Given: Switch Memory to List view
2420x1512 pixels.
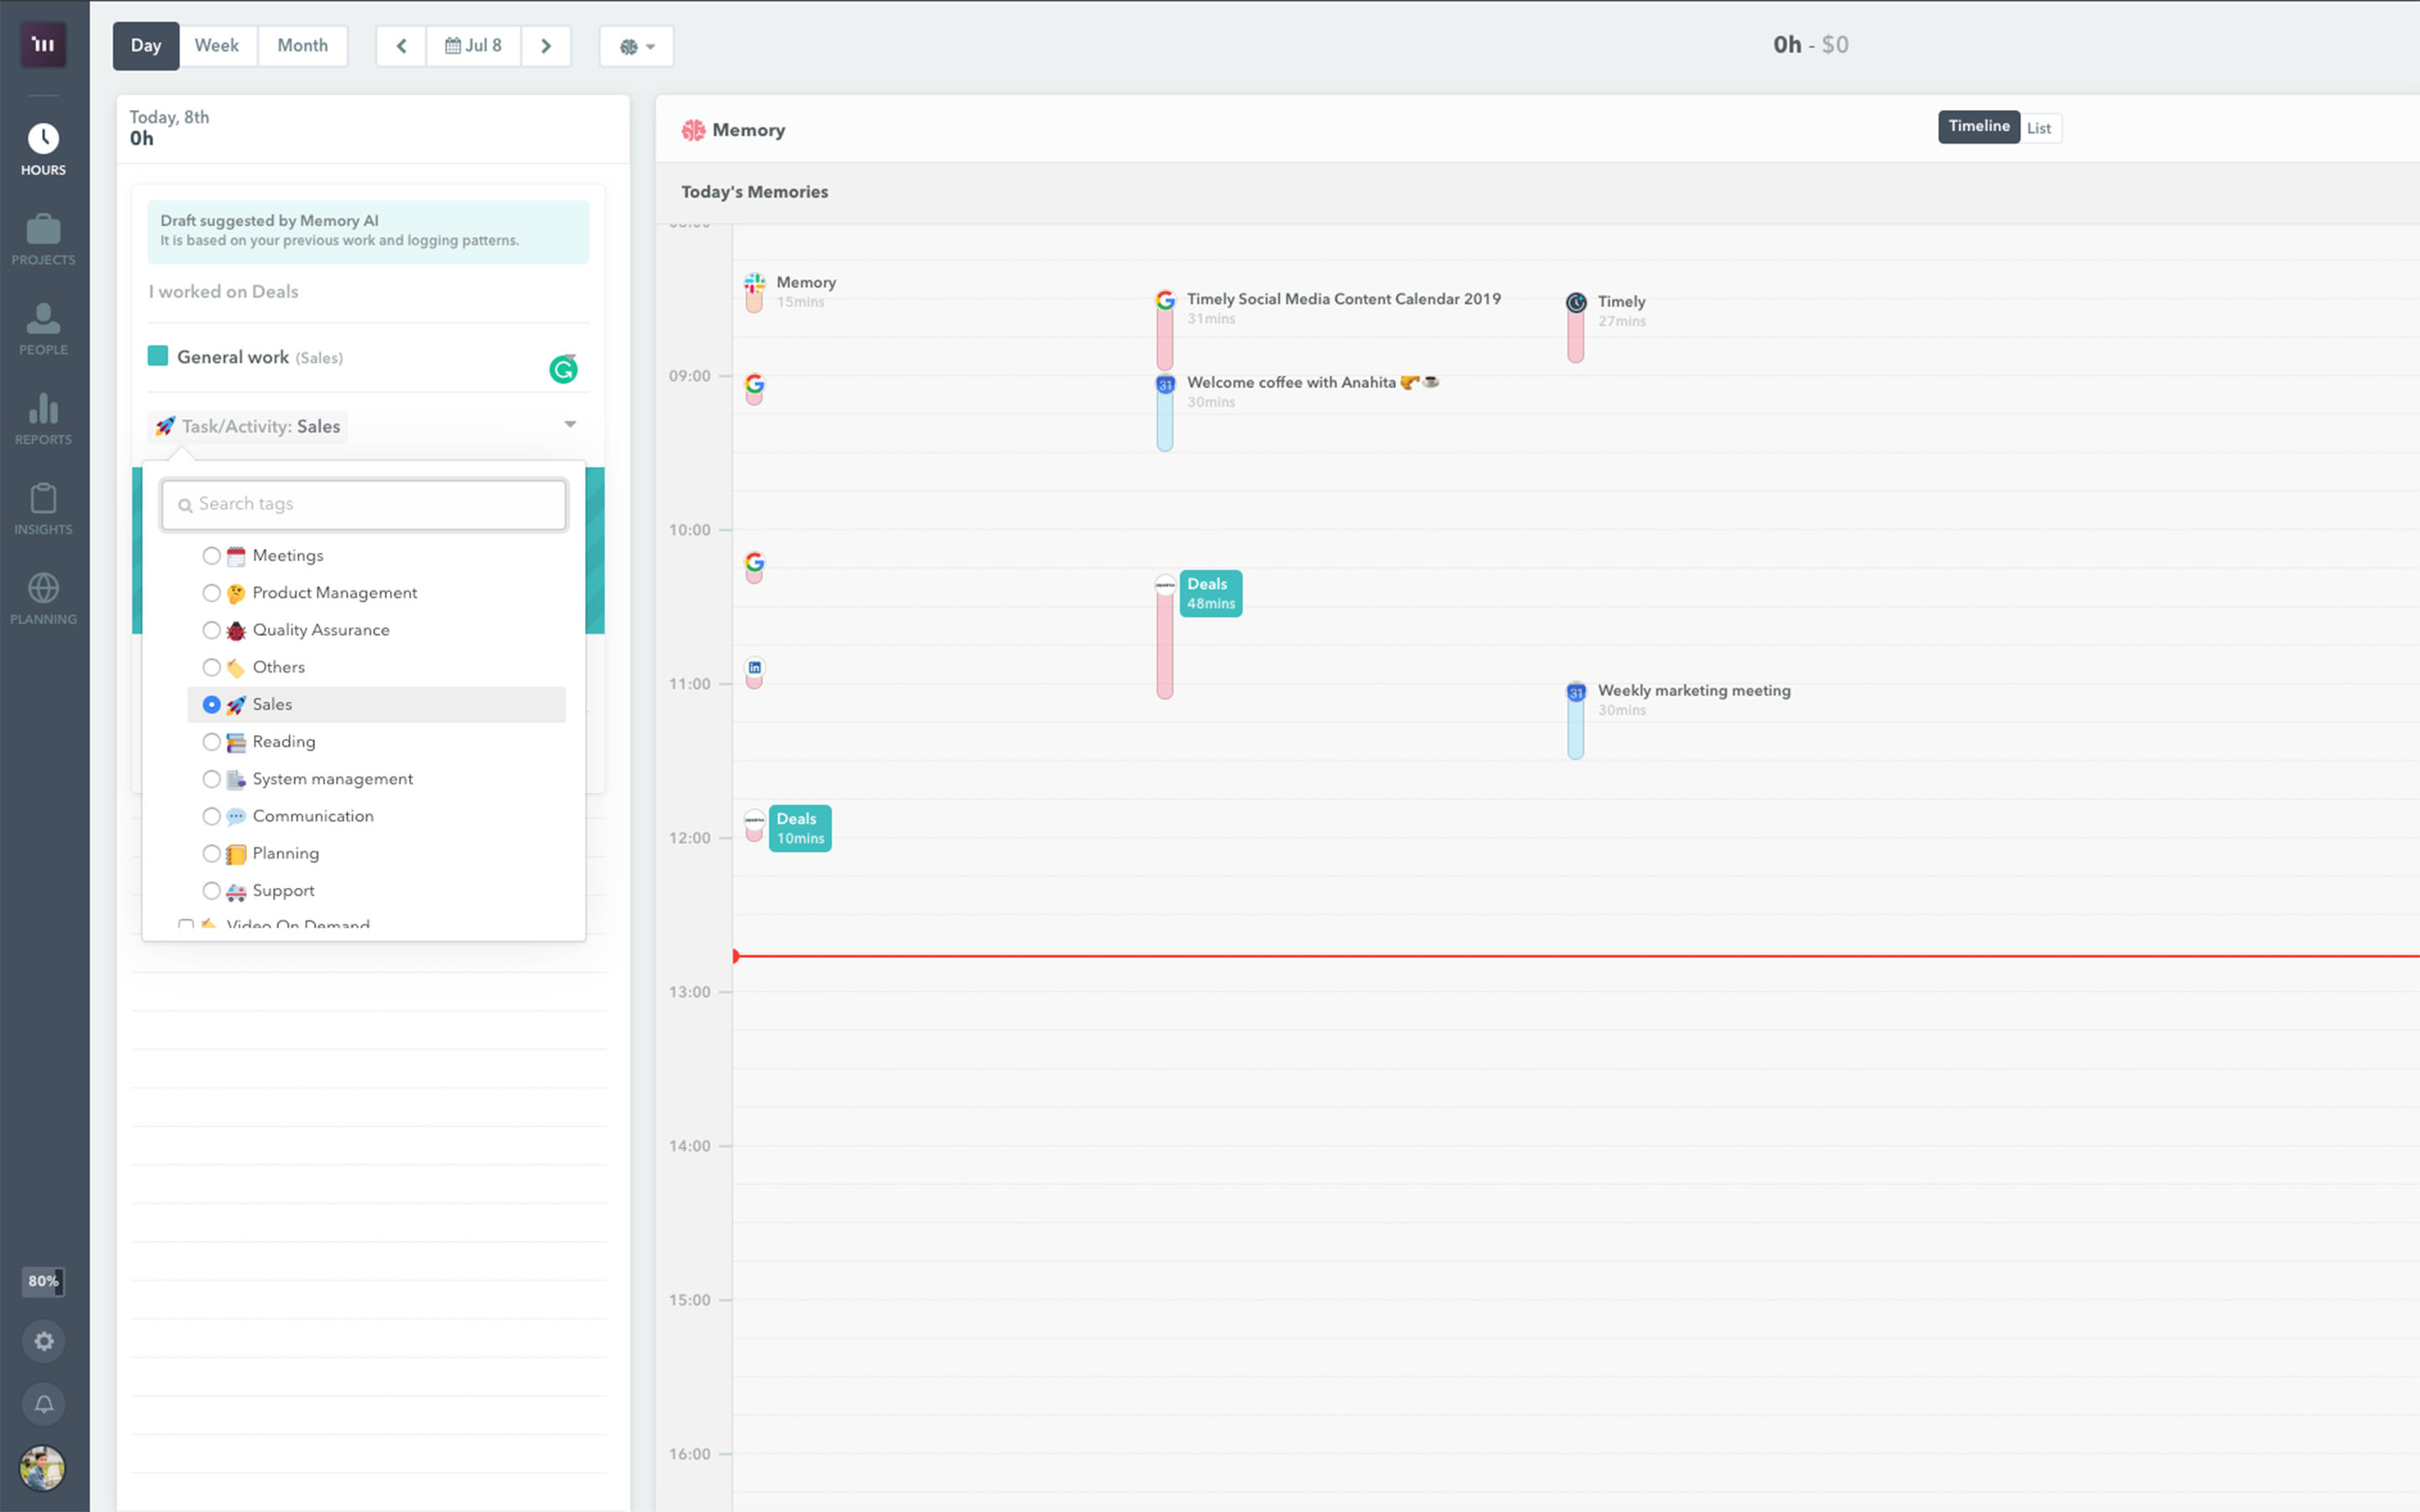Looking at the screenshot, I should click(2039, 128).
